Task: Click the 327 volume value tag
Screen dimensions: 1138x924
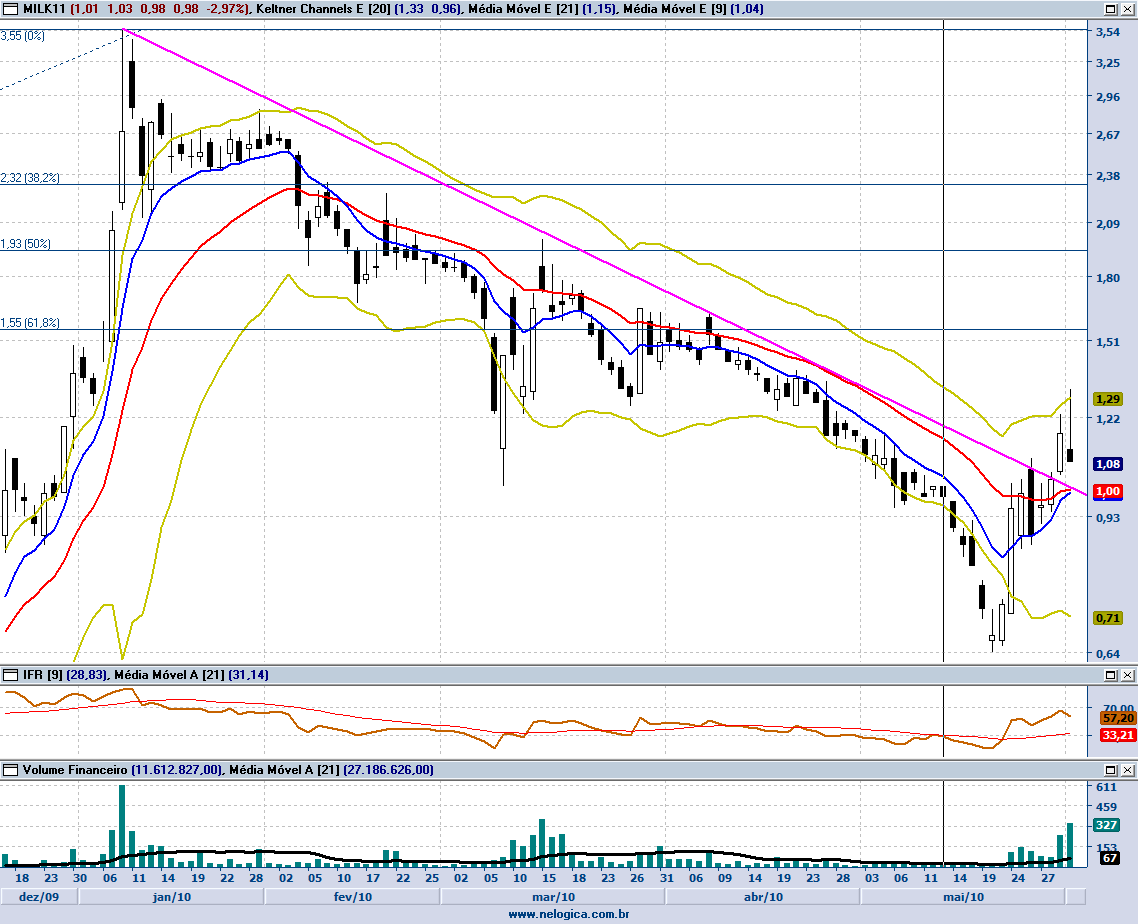Action: click(x=1106, y=825)
